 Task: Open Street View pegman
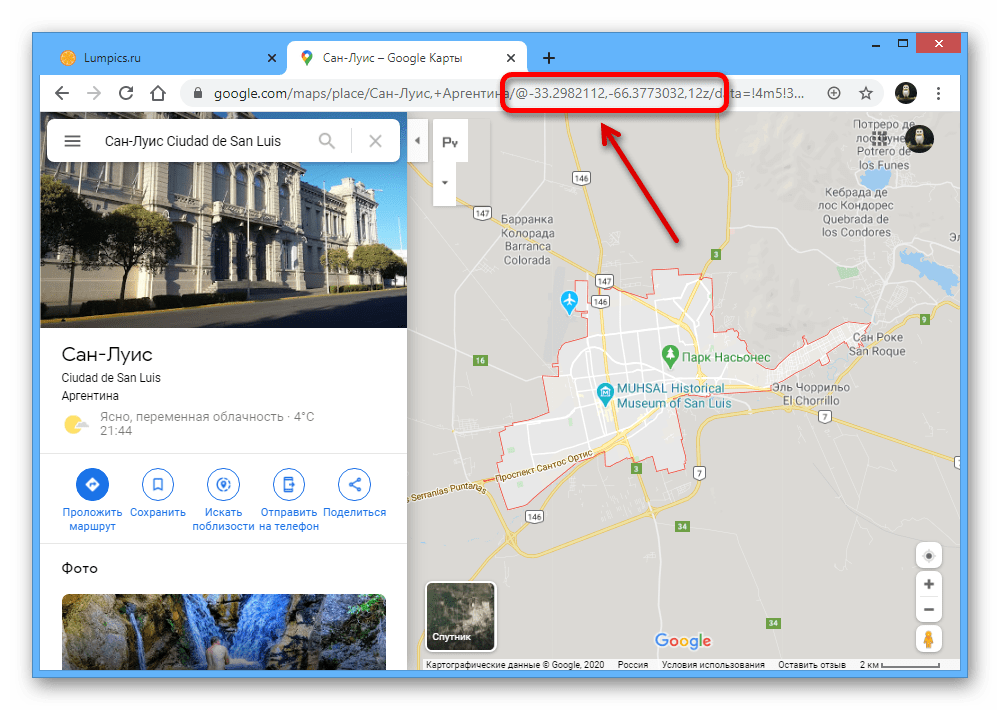[x=929, y=639]
